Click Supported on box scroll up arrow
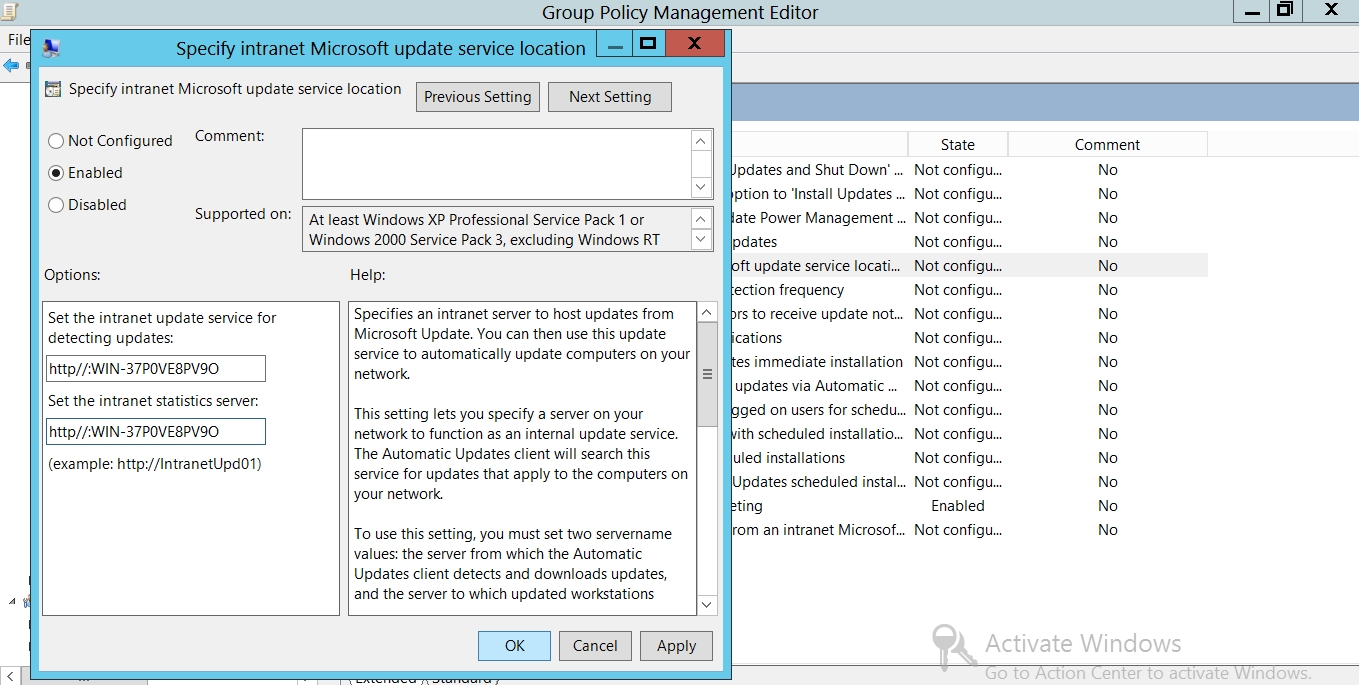This screenshot has width=1359, height=685. click(x=702, y=219)
